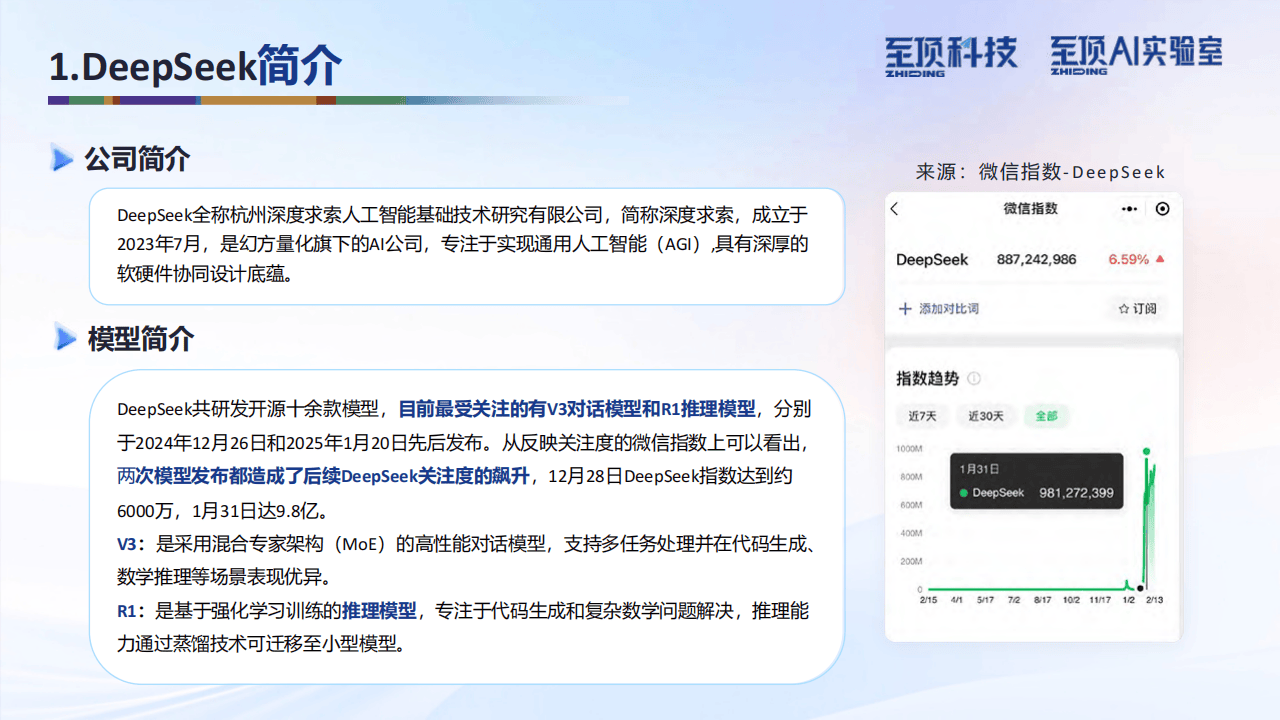Click the 微信指数 page title
The width and height of the screenshot is (1280, 720).
pos(1030,209)
